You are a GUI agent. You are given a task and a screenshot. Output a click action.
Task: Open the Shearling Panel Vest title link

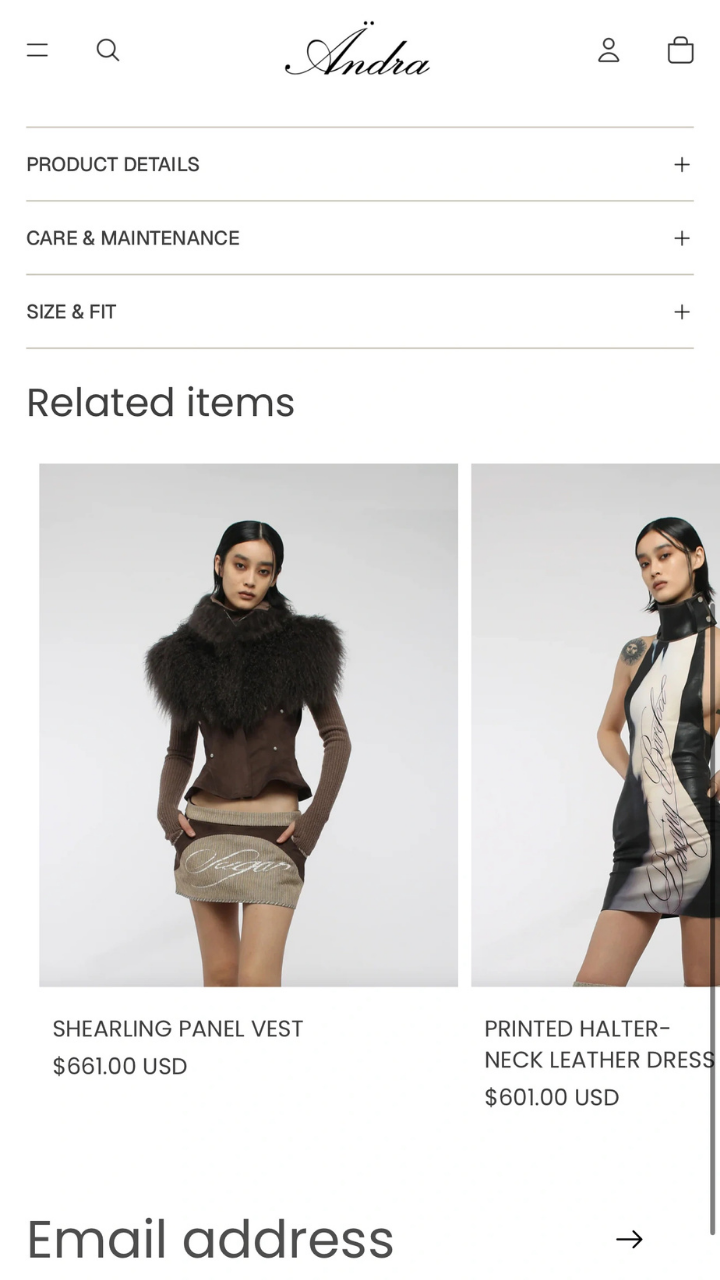coord(178,1029)
